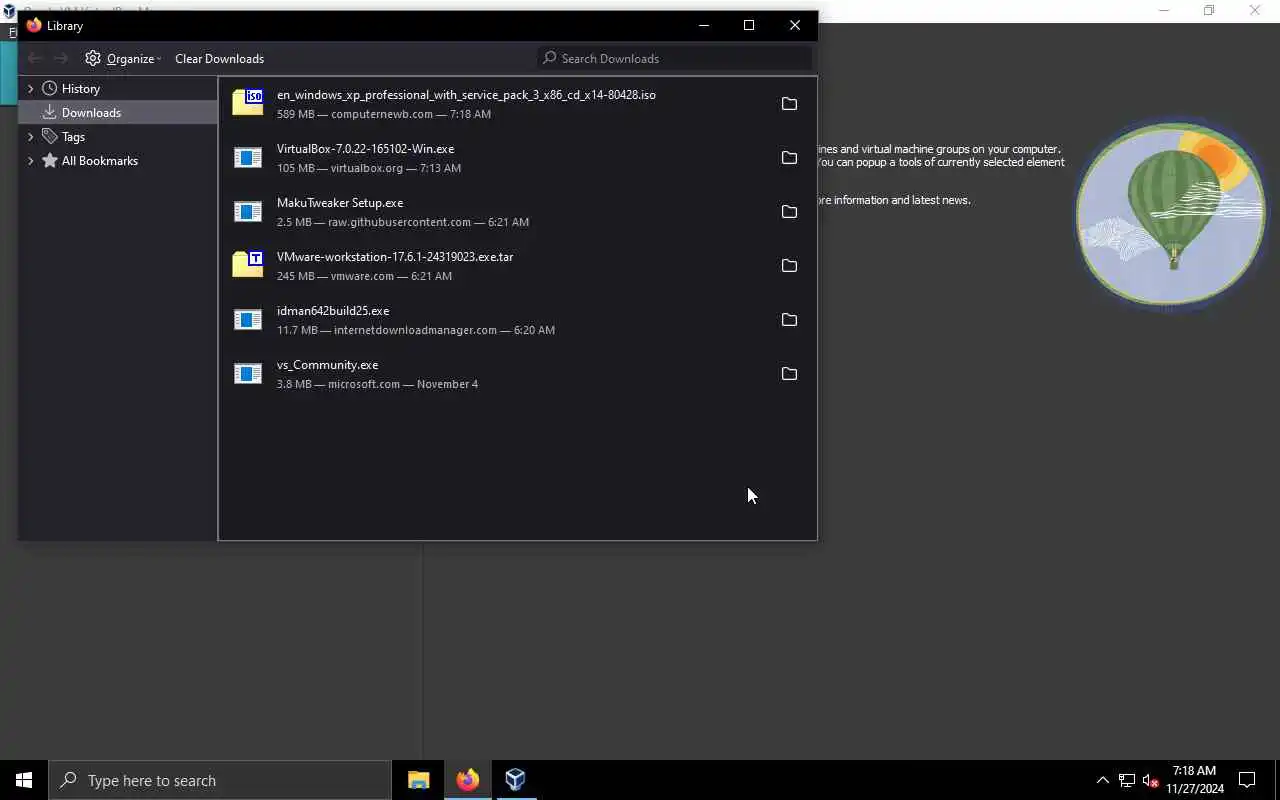The width and height of the screenshot is (1280, 800).
Task: Close the Library window
Action: (795, 25)
